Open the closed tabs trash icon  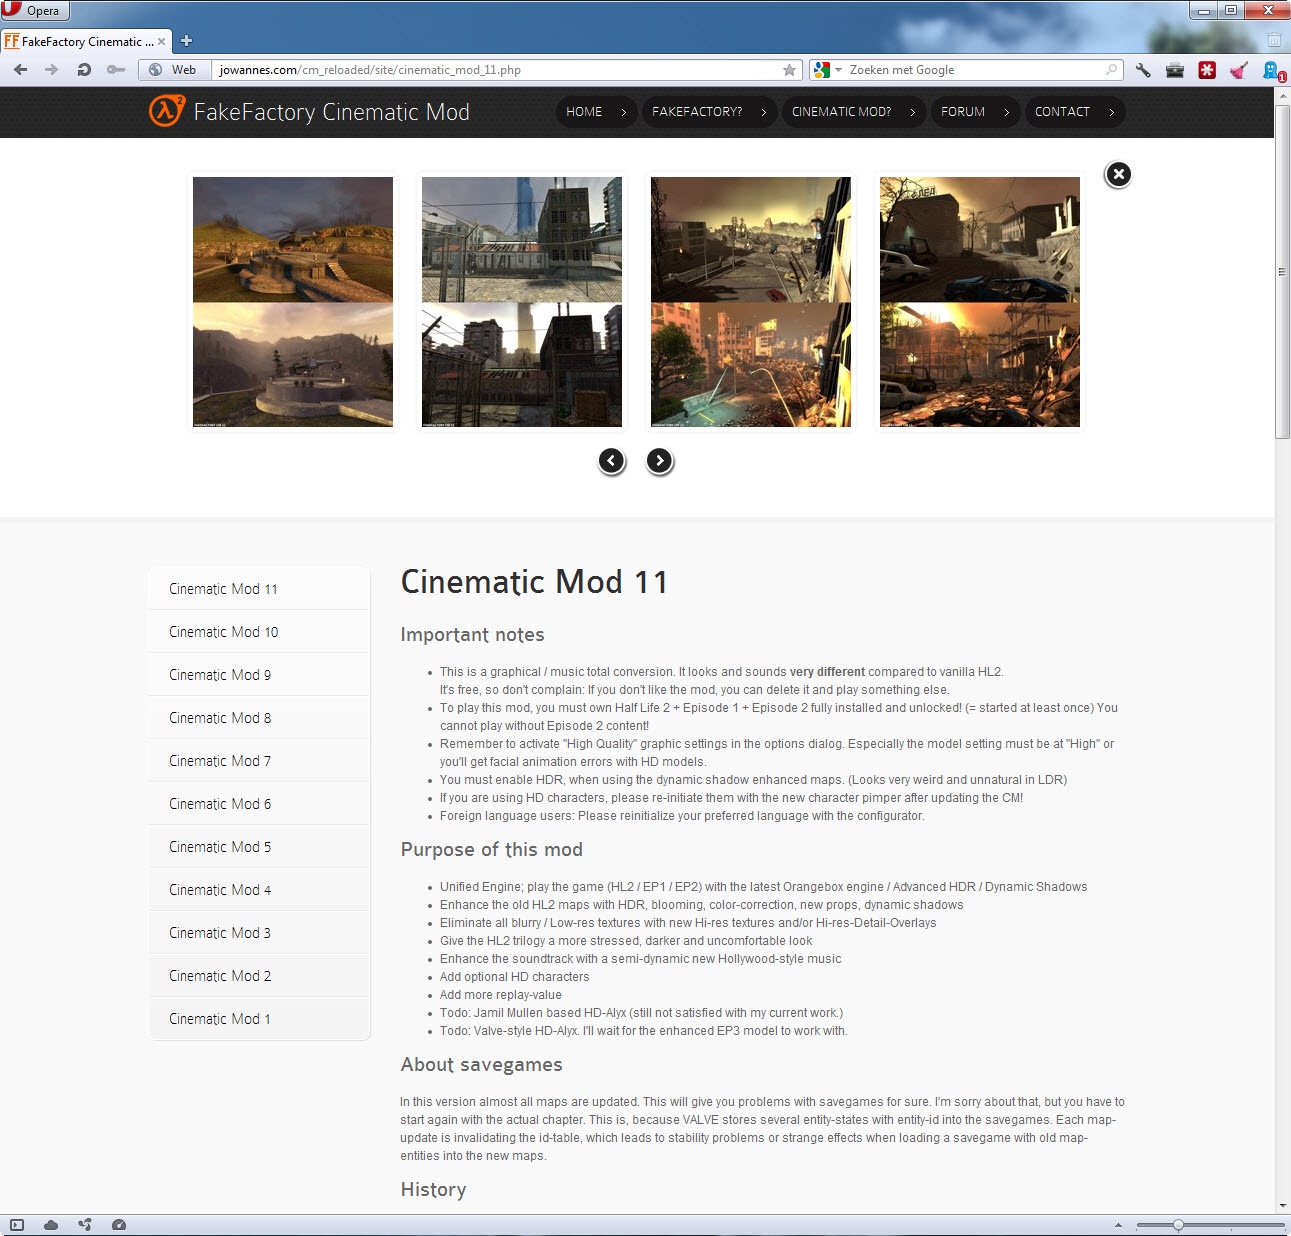coord(1274,40)
